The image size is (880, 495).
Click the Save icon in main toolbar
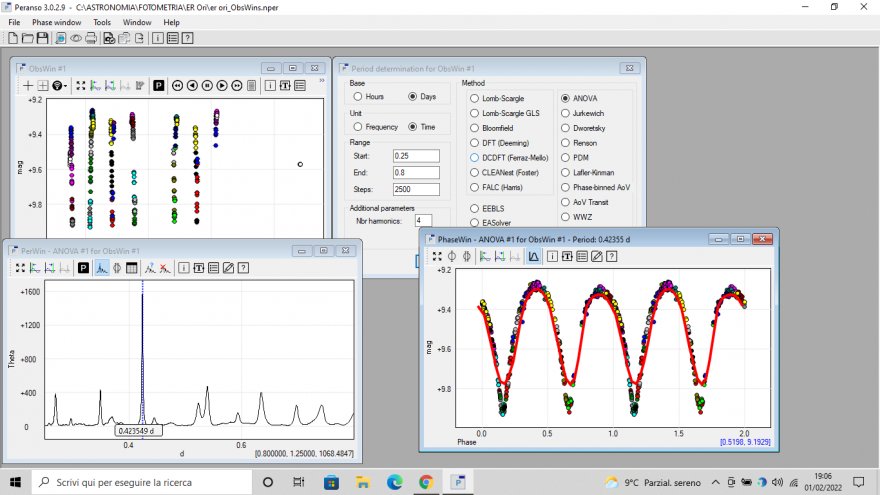tap(42, 38)
